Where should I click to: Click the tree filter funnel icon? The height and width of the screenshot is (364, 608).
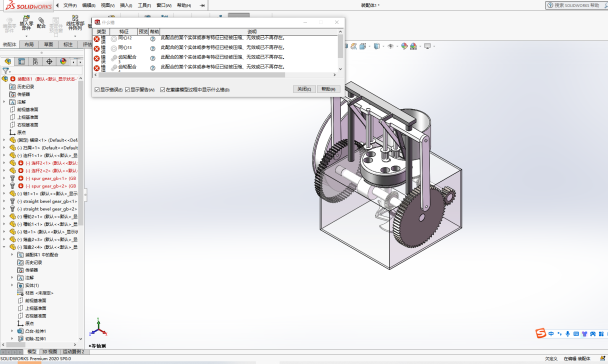[x=6, y=71]
